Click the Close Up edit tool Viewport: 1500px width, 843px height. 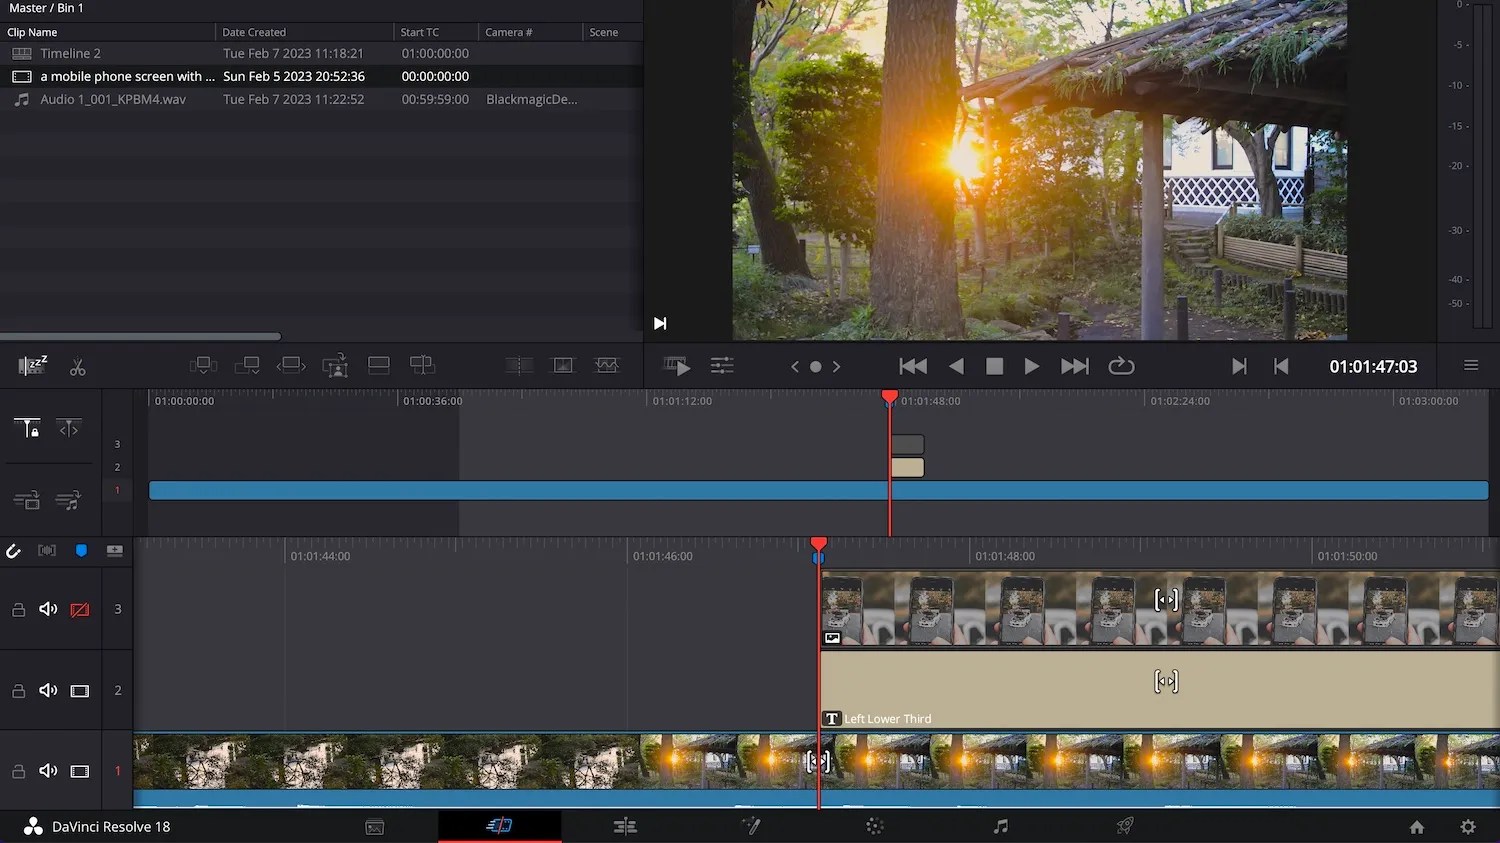335,365
